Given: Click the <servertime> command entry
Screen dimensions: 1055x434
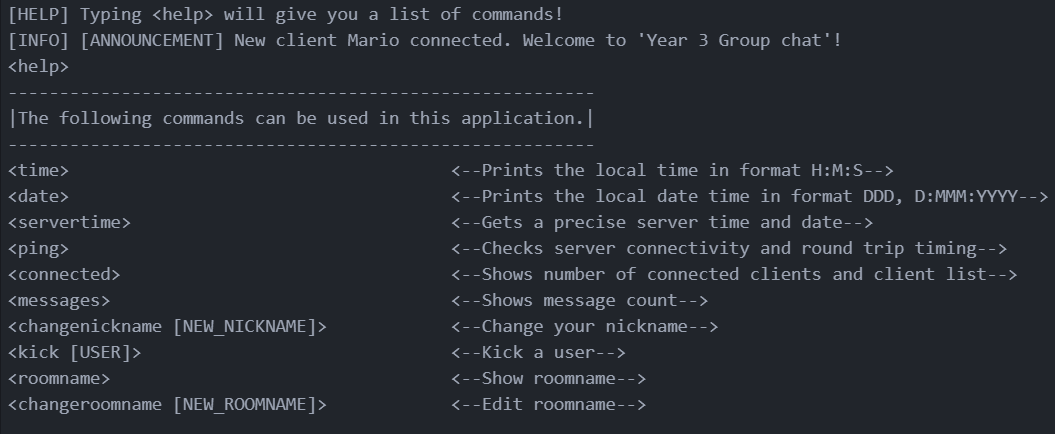Looking at the screenshot, I should [69, 223].
